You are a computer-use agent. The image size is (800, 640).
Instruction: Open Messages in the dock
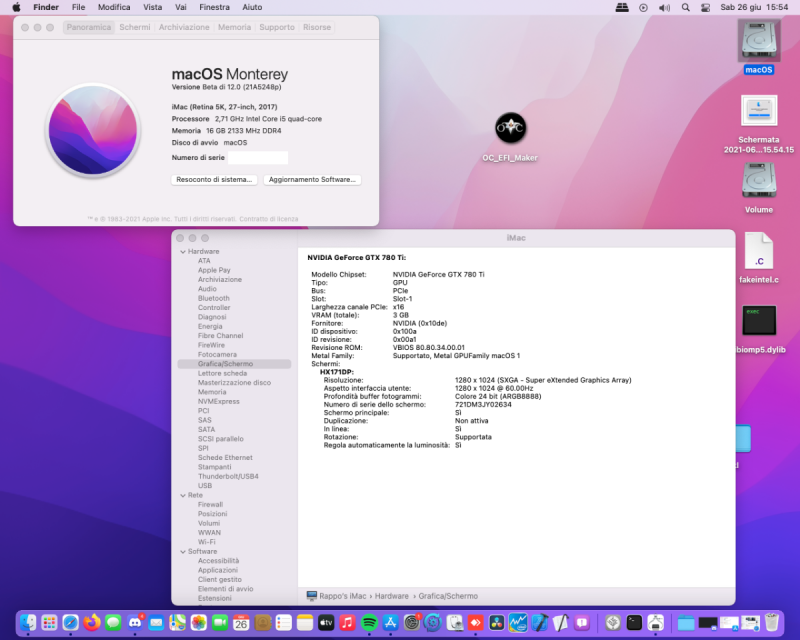pos(113,623)
